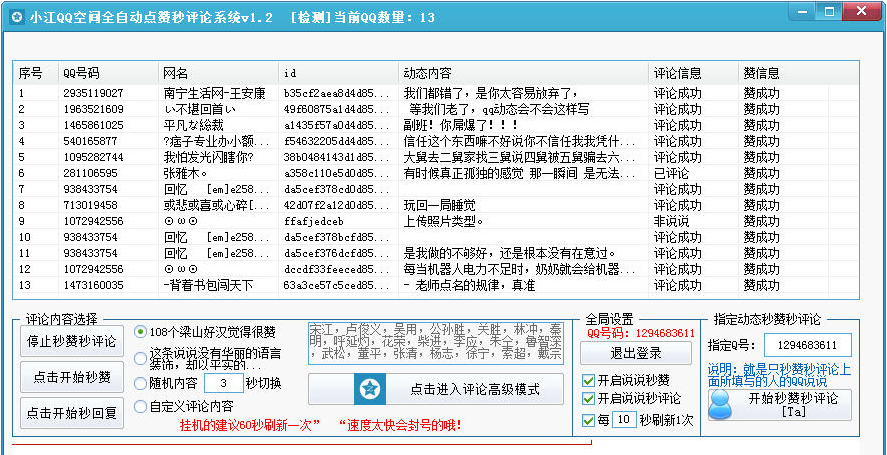
Task: Click the QQ号码 column header
Action: coord(108,73)
